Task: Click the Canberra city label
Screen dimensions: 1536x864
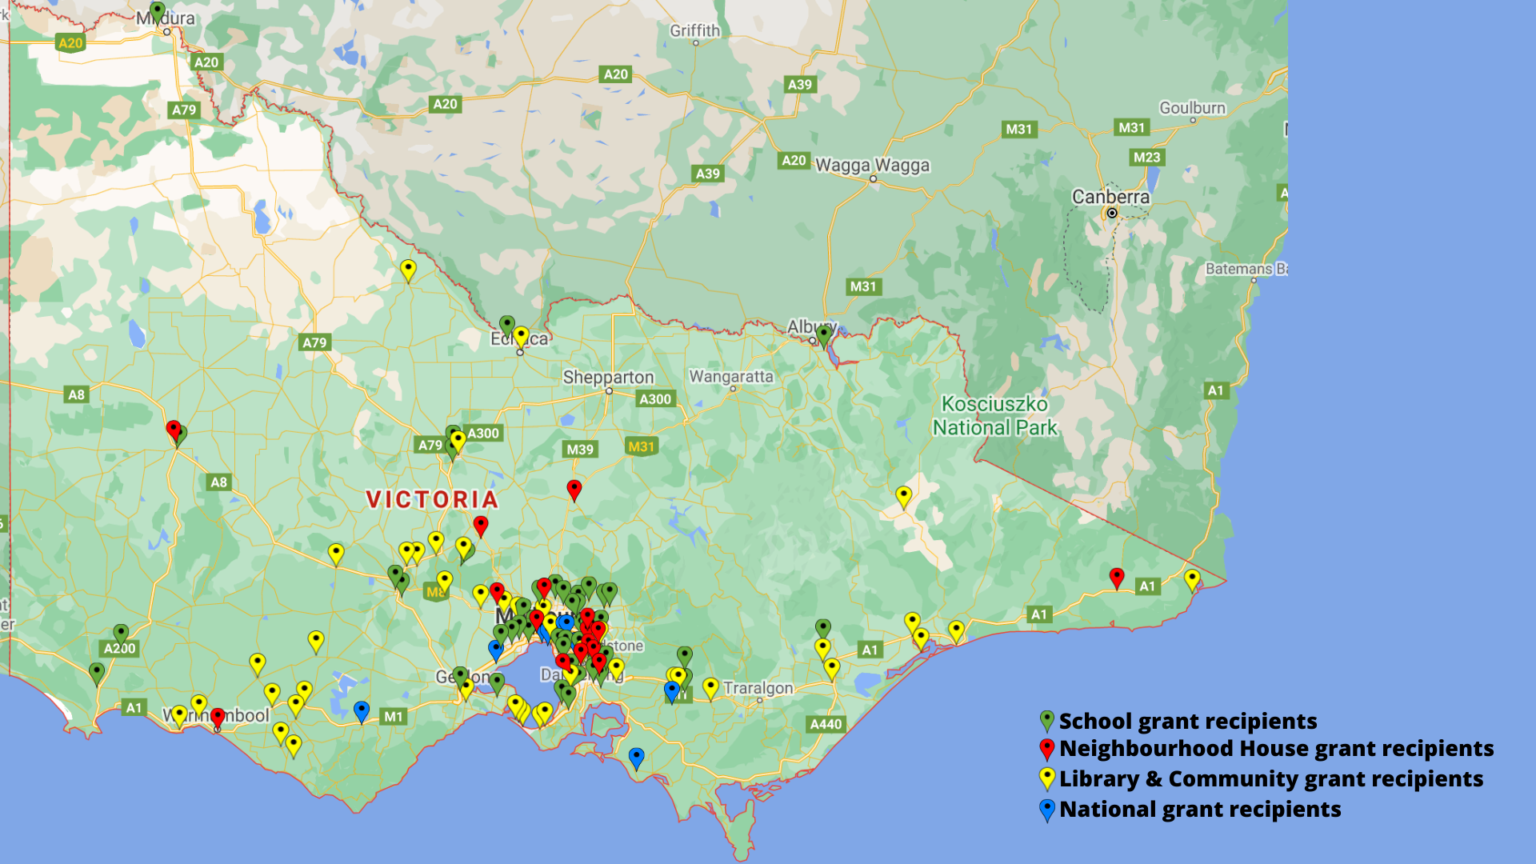Action: click(1113, 198)
